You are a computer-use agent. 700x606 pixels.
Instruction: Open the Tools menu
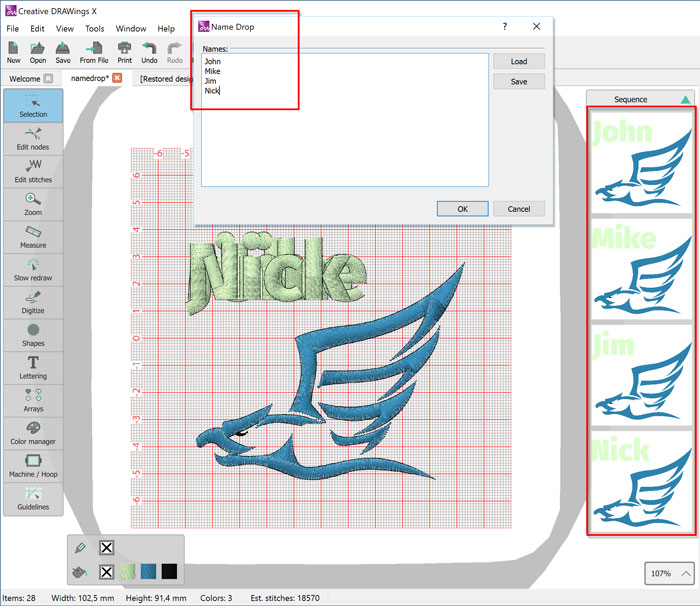94,29
